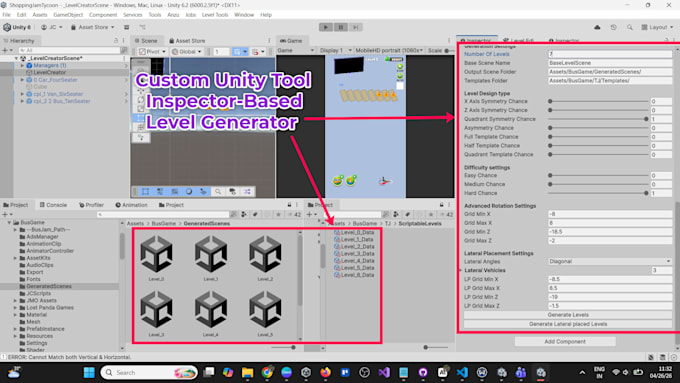Switch to the Asset Store tab

pyautogui.click(x=187, y=40)
